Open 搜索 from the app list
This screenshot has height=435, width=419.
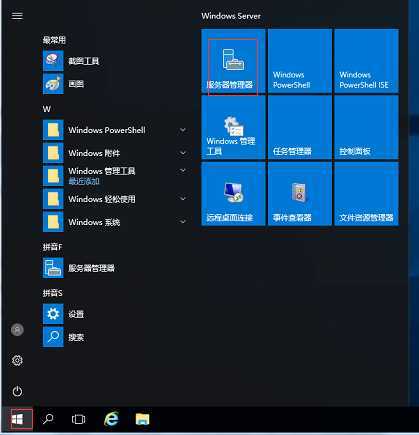click(x=63, y=337)
